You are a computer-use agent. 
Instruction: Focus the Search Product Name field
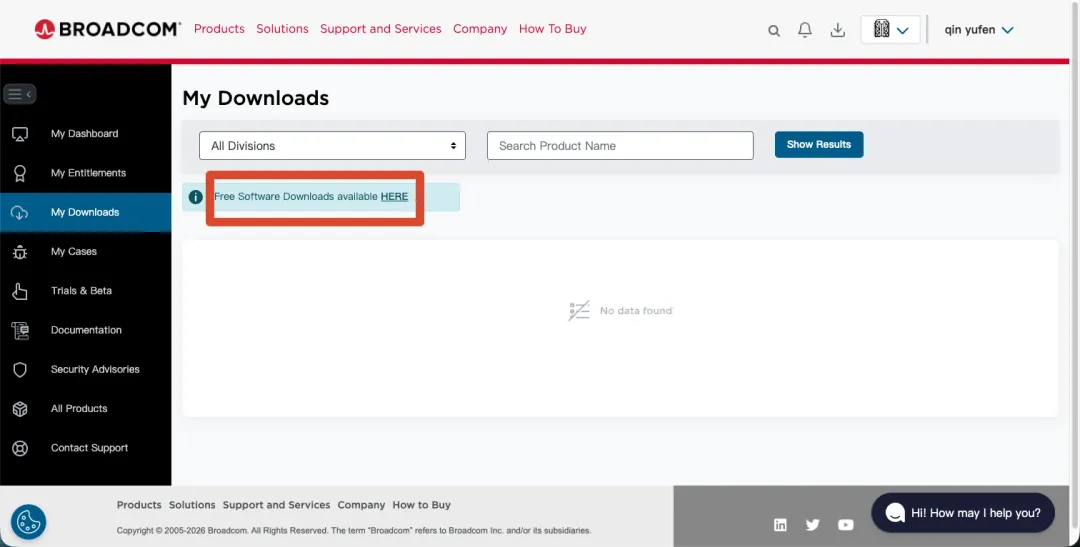point(620,145)
